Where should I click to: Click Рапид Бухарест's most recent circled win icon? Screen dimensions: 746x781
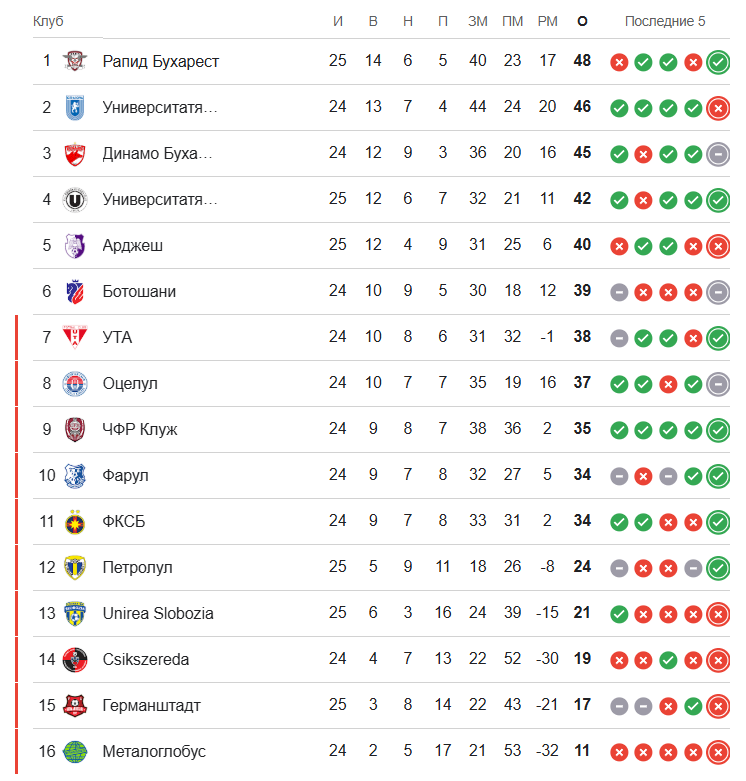tap(717, 62)
